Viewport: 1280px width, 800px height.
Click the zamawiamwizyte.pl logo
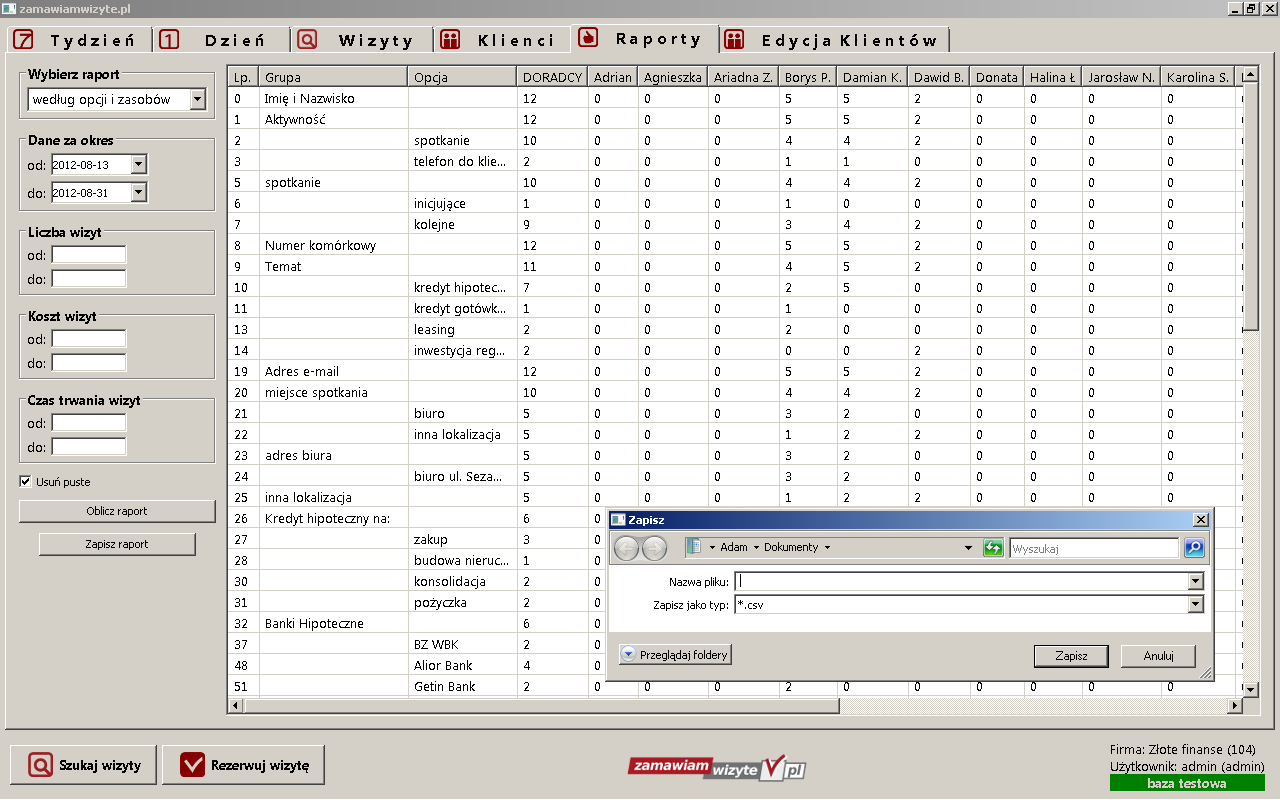pyautogui.click(x=717, y=767)
